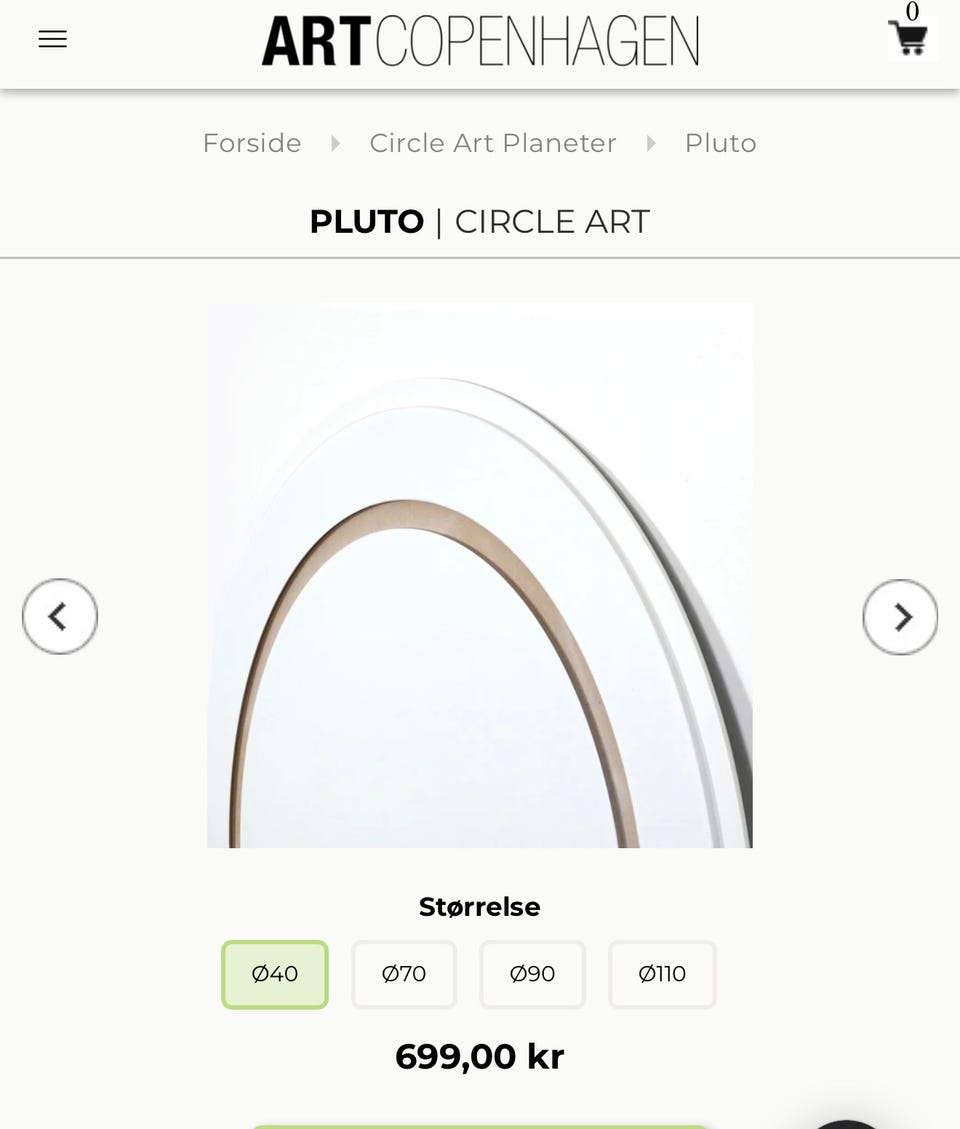Image resolution: width=960 pixels, height=1129 pixels.
Task: Open the Forside breadcrumb link
Action: click(x=252, y=143)
